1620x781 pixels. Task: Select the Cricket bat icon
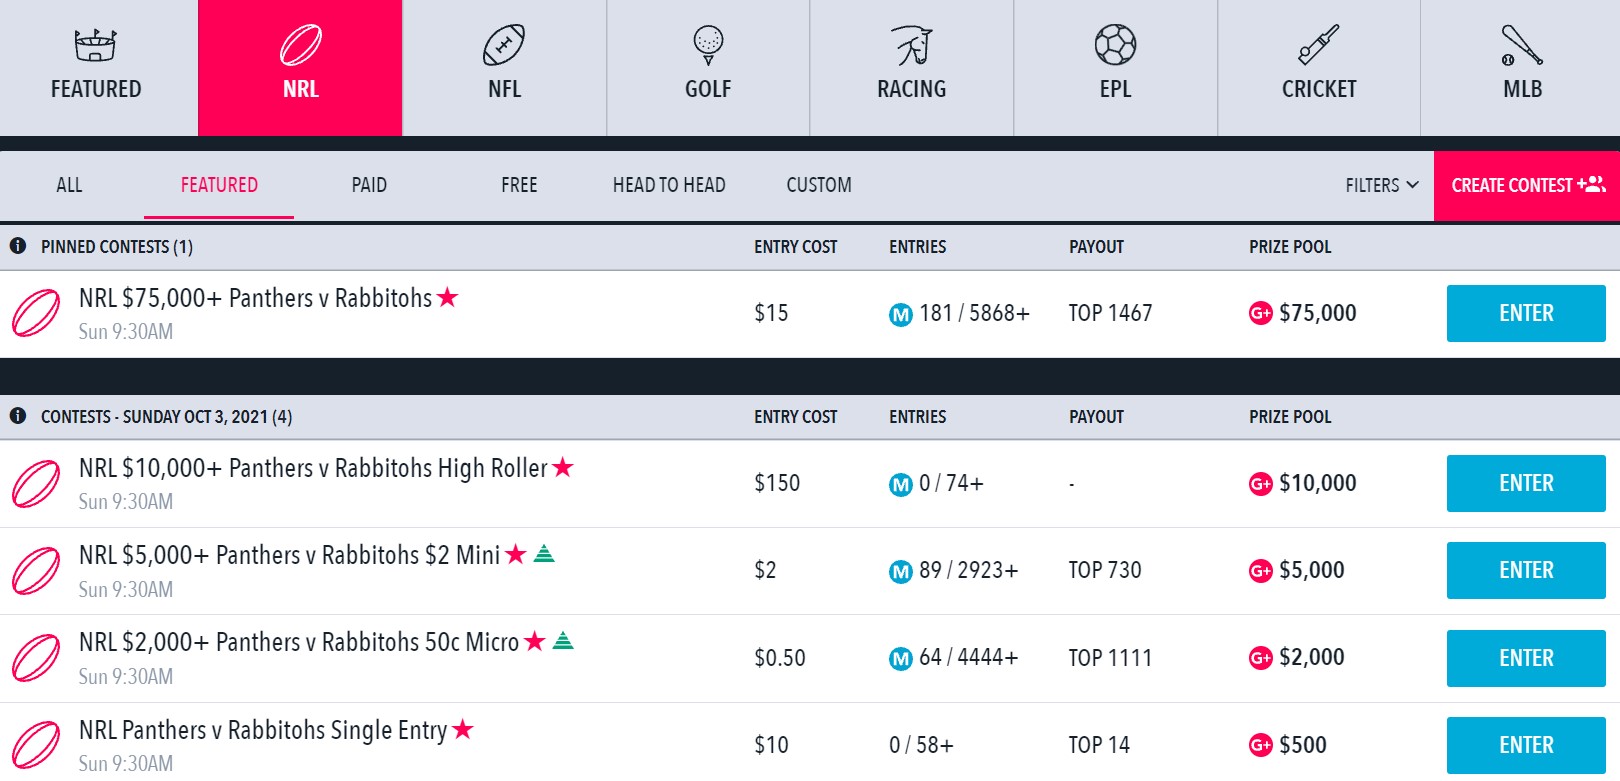click(1319, 45)
